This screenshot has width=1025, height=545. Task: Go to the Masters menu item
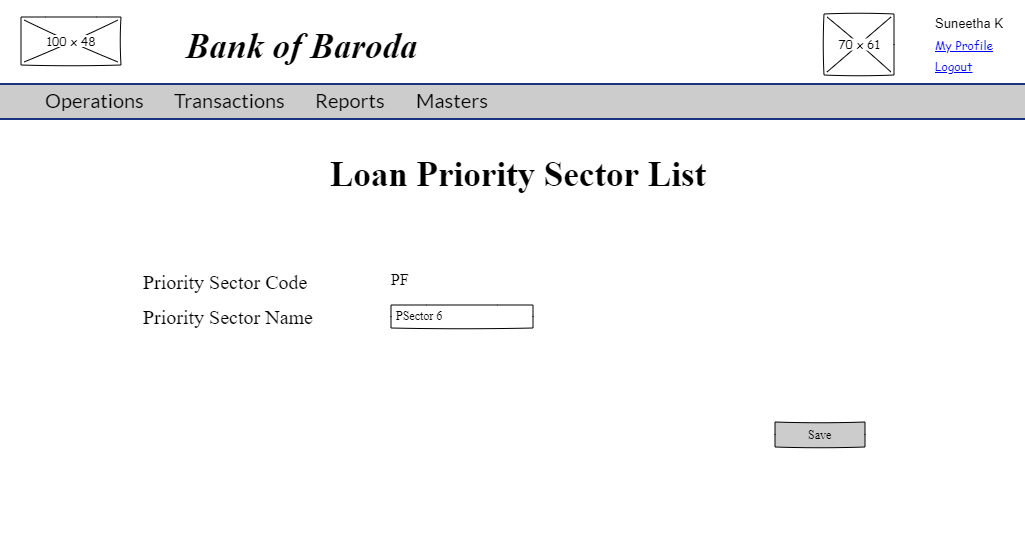(x=452, y=101)
